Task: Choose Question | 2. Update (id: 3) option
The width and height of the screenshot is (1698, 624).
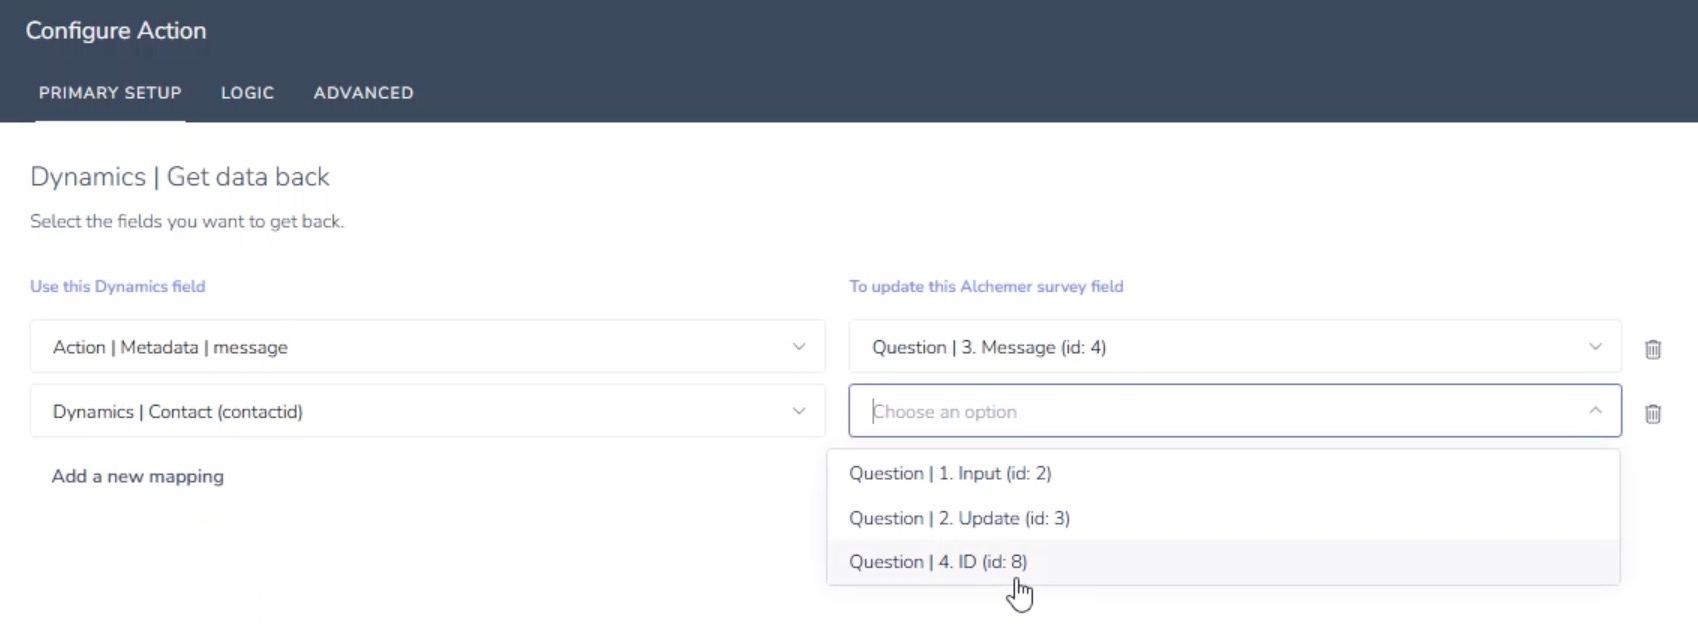Action: tap(959, 518)
